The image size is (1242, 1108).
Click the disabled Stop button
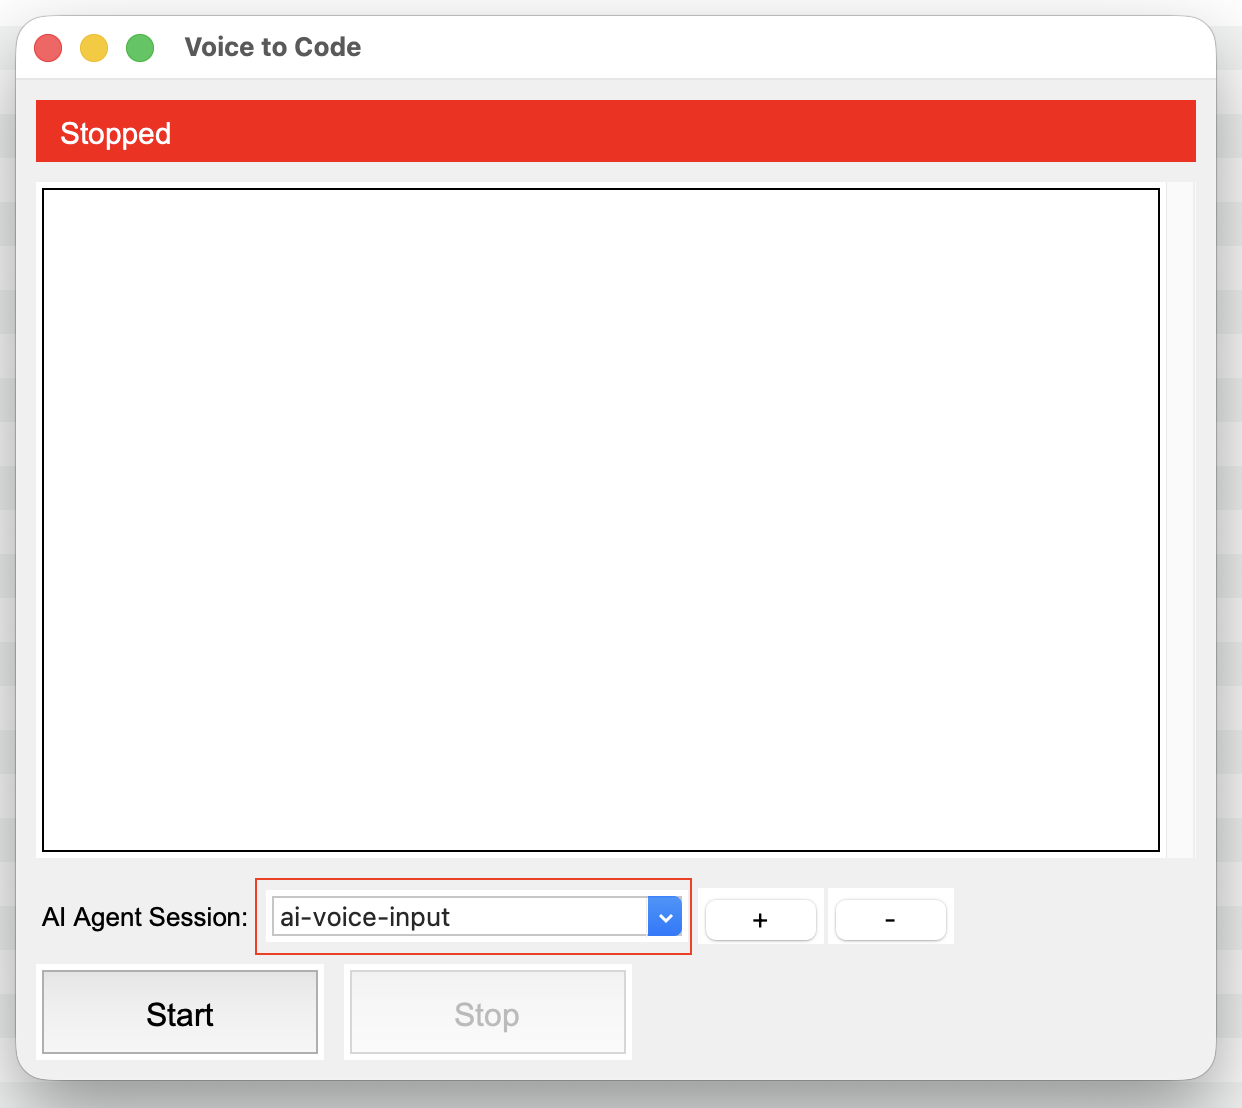coord(487,1013)
